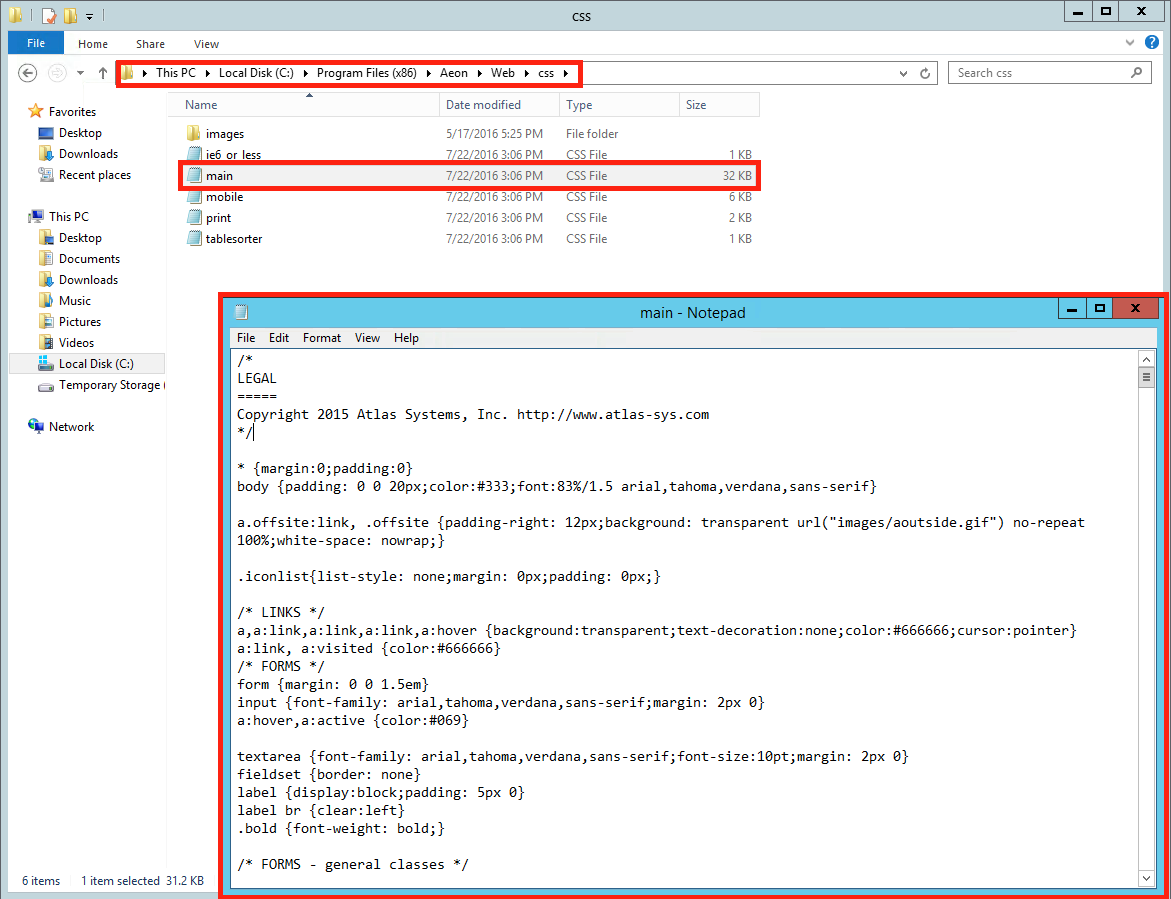Open Downloads under Favorites
The image size is (1171, 899).
(88, 154)
